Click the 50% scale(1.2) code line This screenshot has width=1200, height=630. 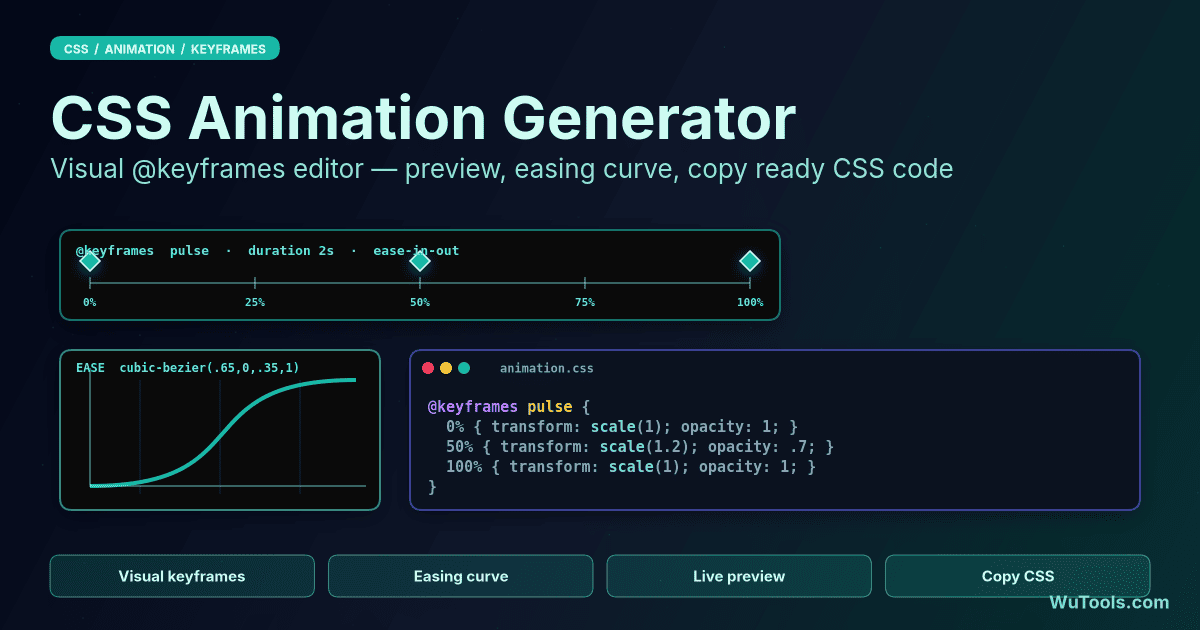[640, 447]
